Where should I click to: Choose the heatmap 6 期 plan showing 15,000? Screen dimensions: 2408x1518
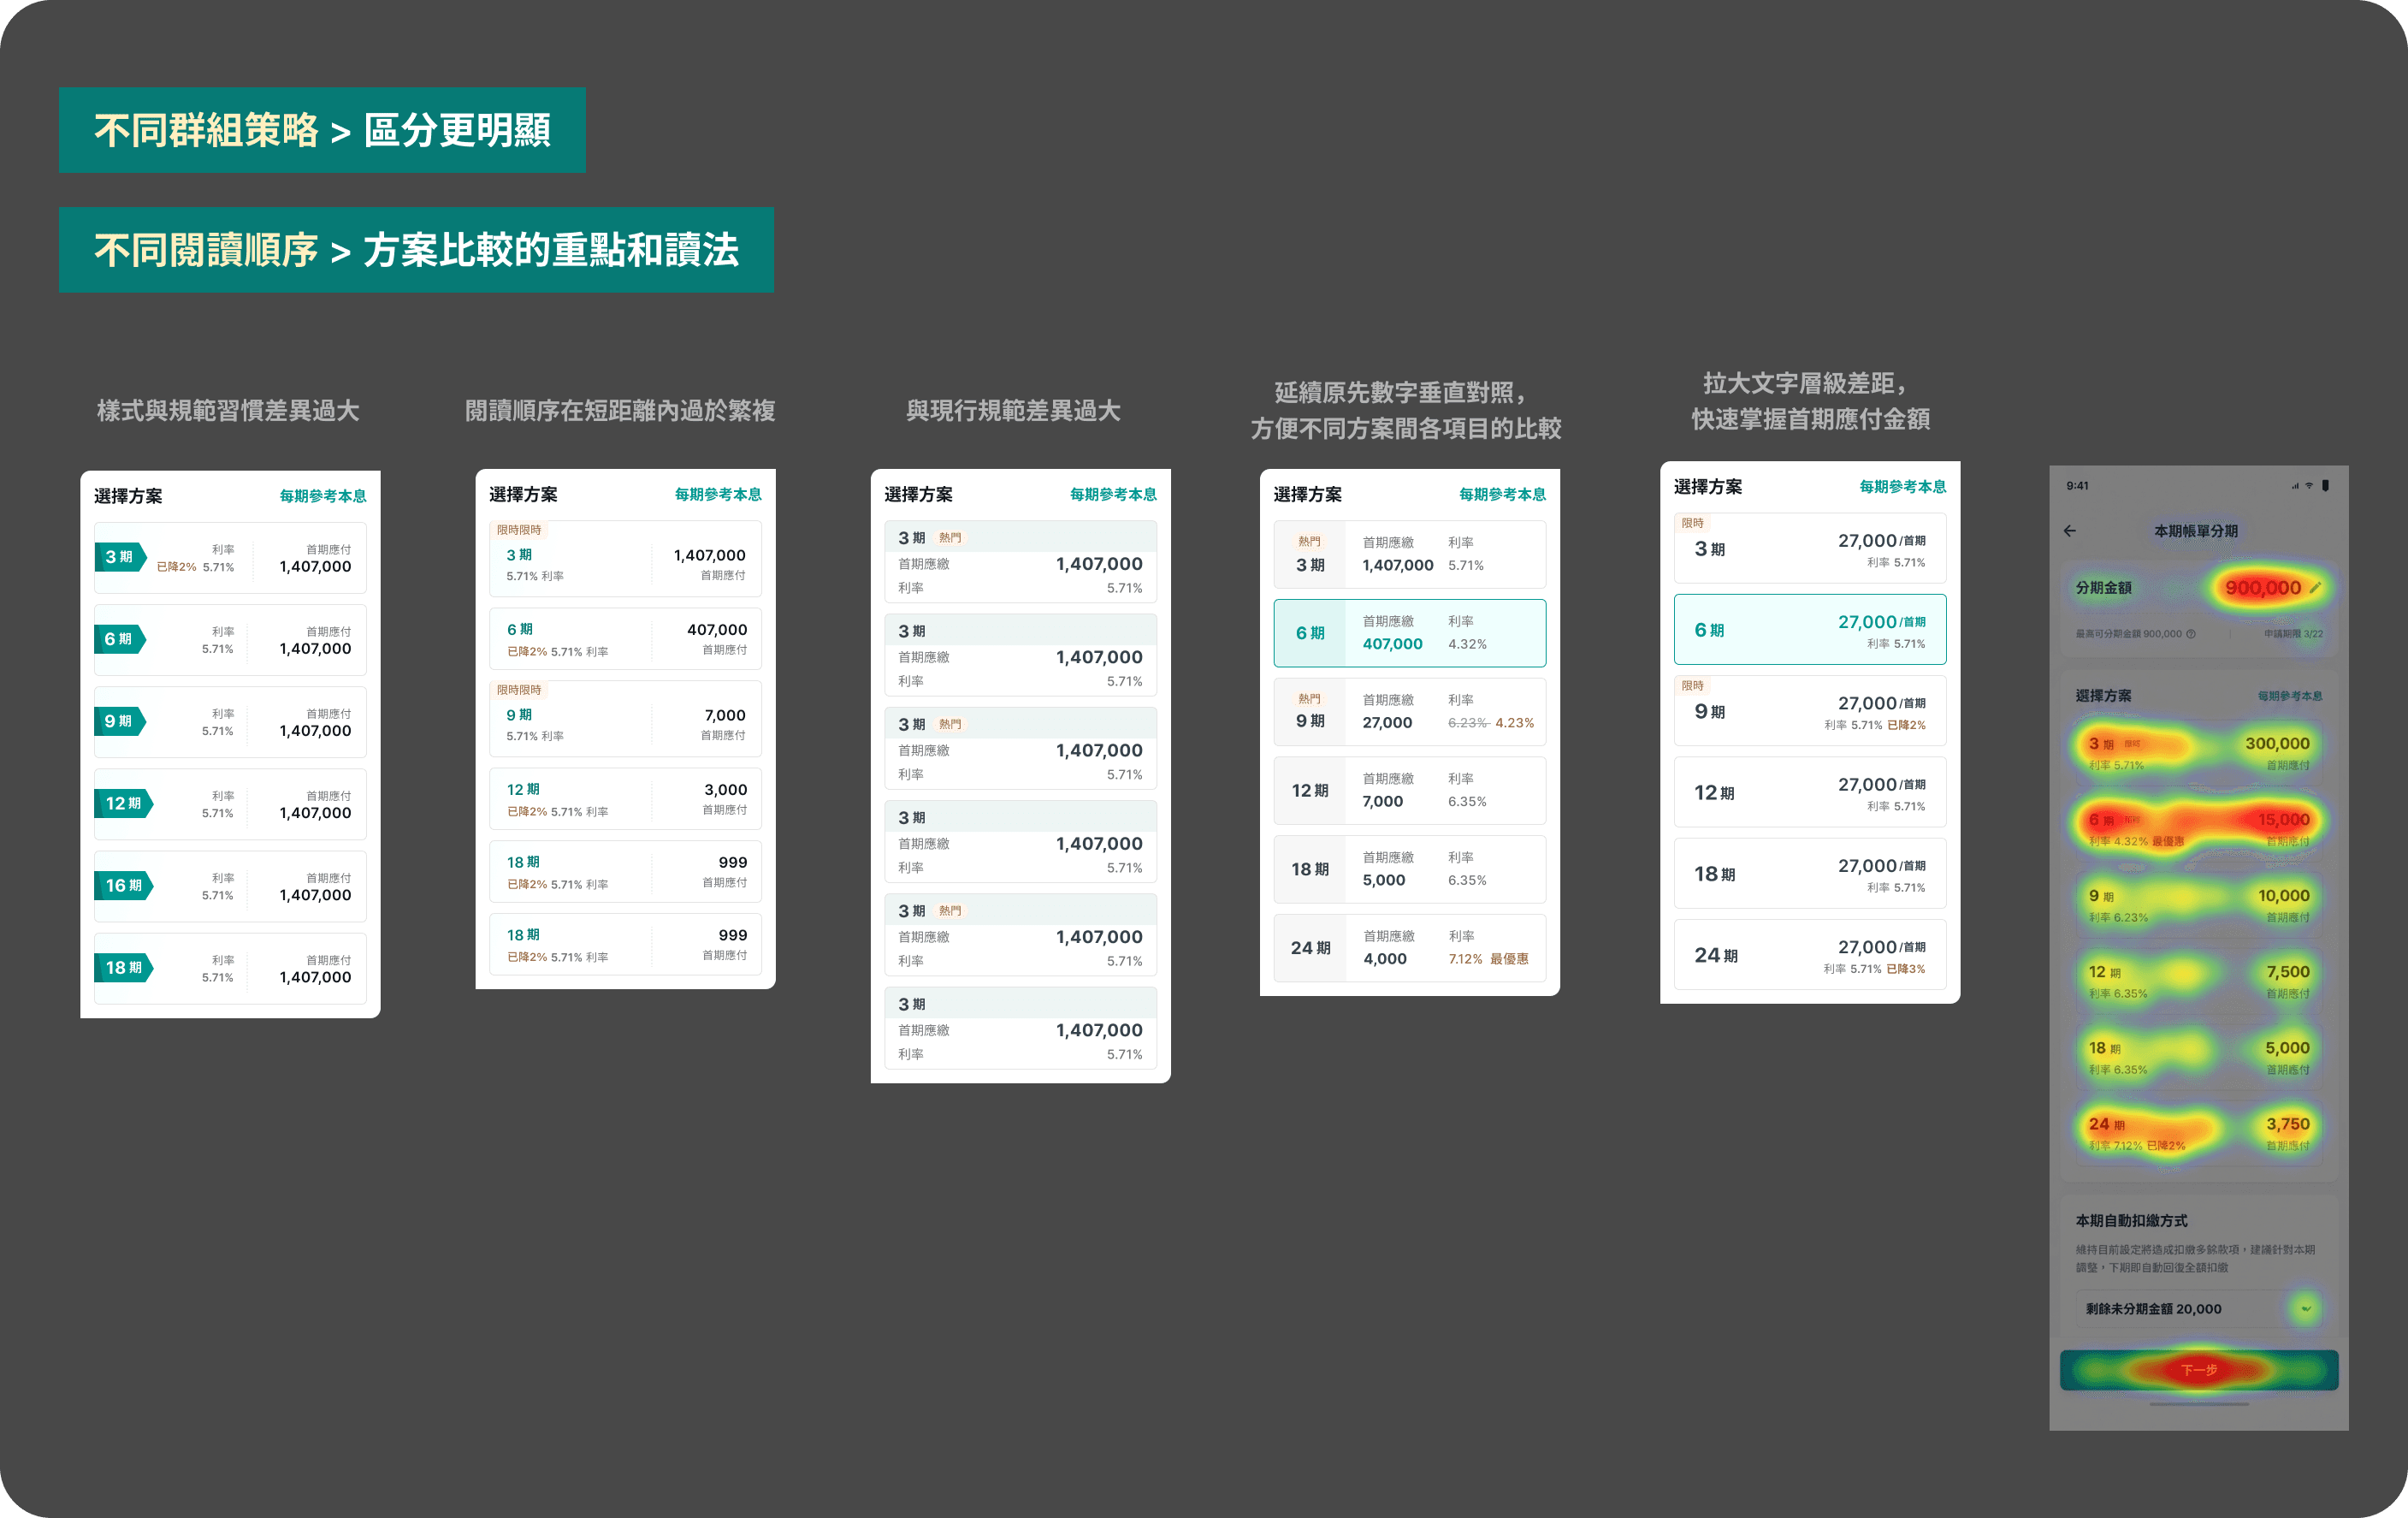point(2198,828)
